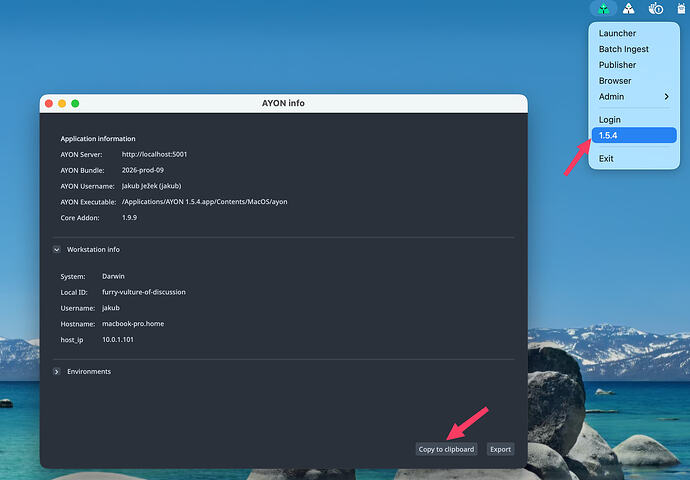Expand the Environments section
Screen dimensions: 690x480
pos(57,372)
